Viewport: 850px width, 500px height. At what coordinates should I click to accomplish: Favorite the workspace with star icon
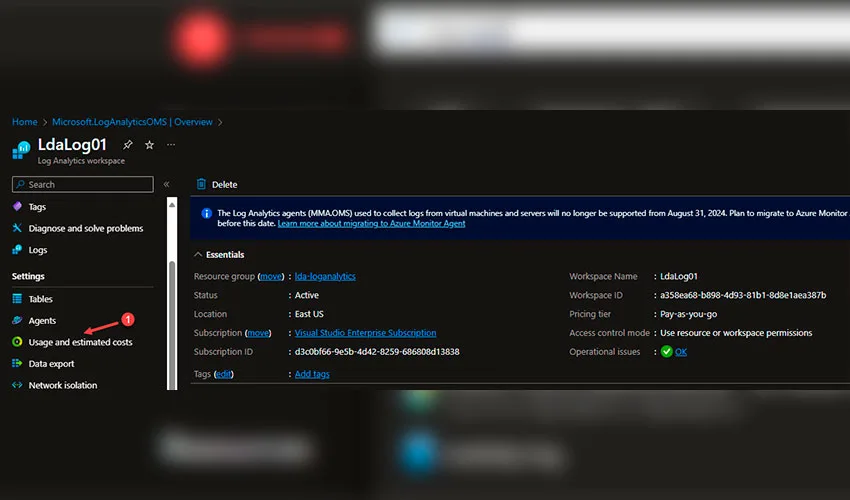click(149, 145)
